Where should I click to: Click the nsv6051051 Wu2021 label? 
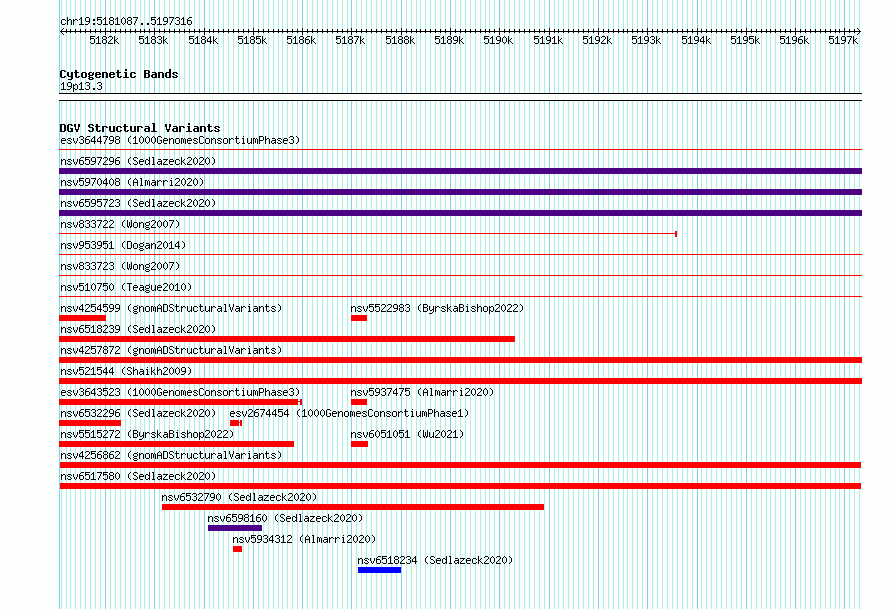coord(407,434)
